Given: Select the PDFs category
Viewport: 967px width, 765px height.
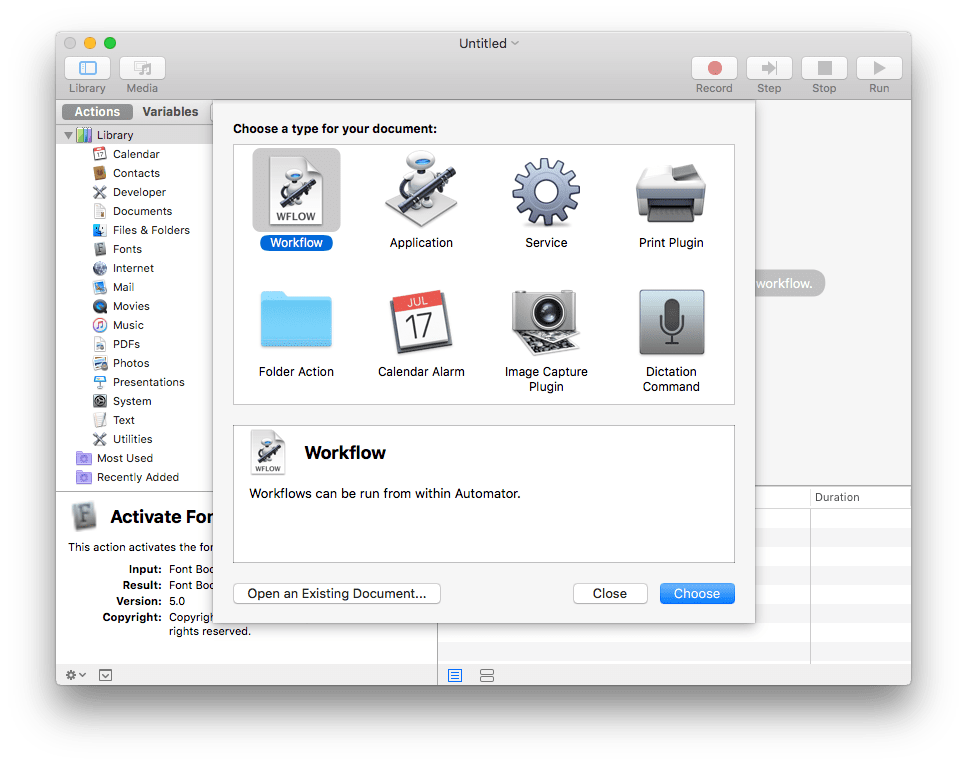Looking at the screenshot, I should coord(125,344).
